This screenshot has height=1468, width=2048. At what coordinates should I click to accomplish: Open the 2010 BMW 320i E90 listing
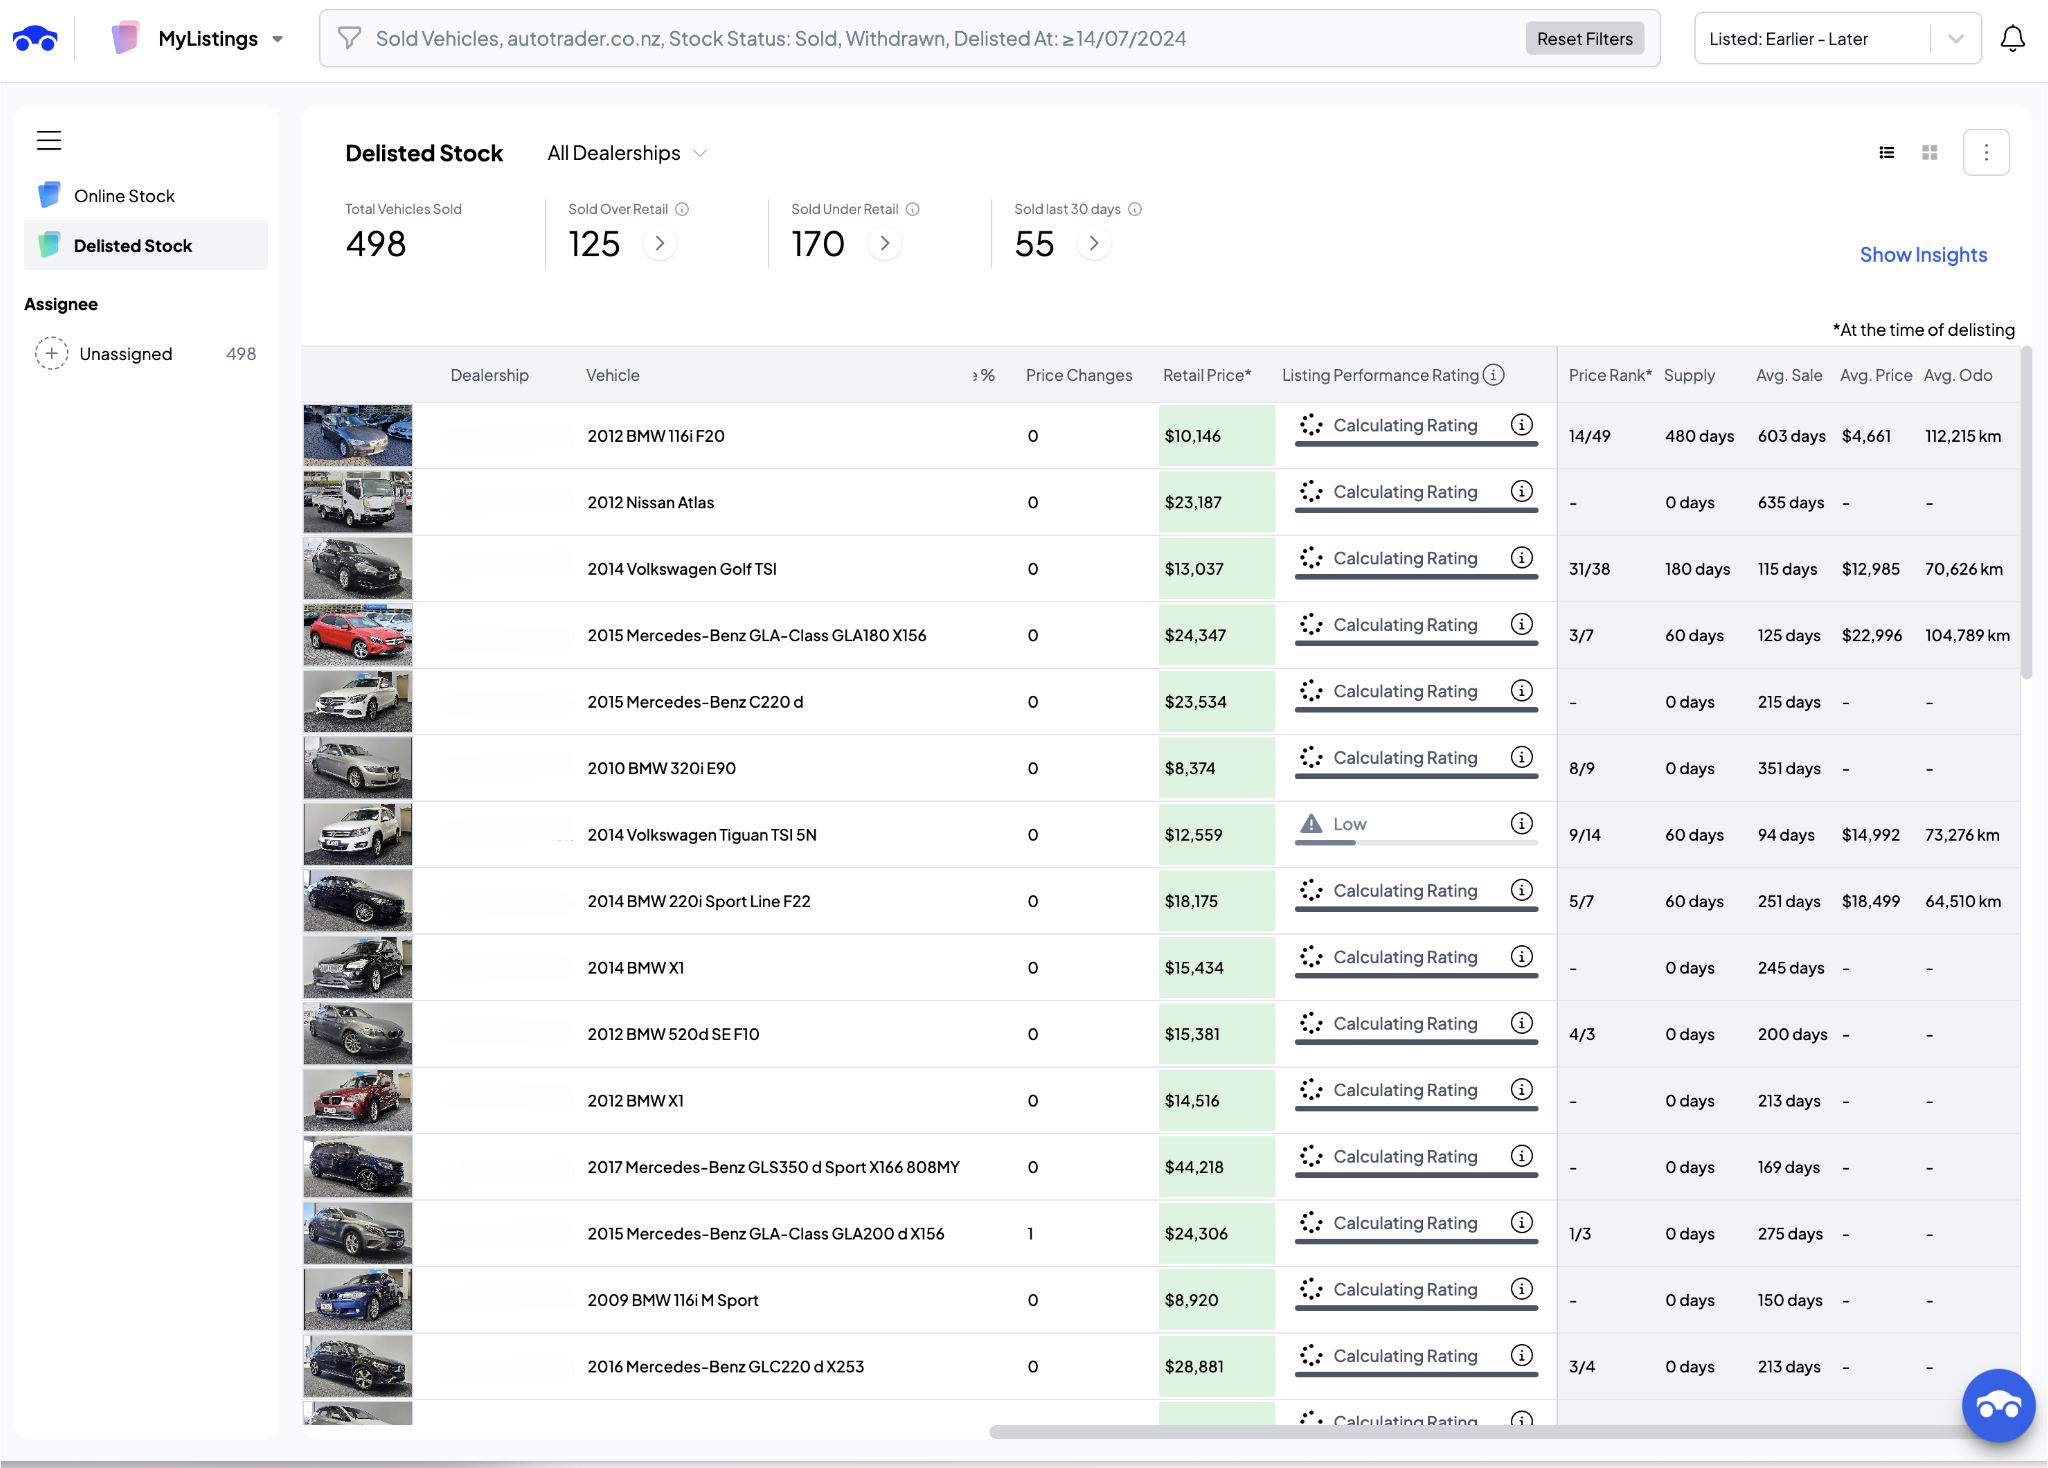[x=661, y=769]
